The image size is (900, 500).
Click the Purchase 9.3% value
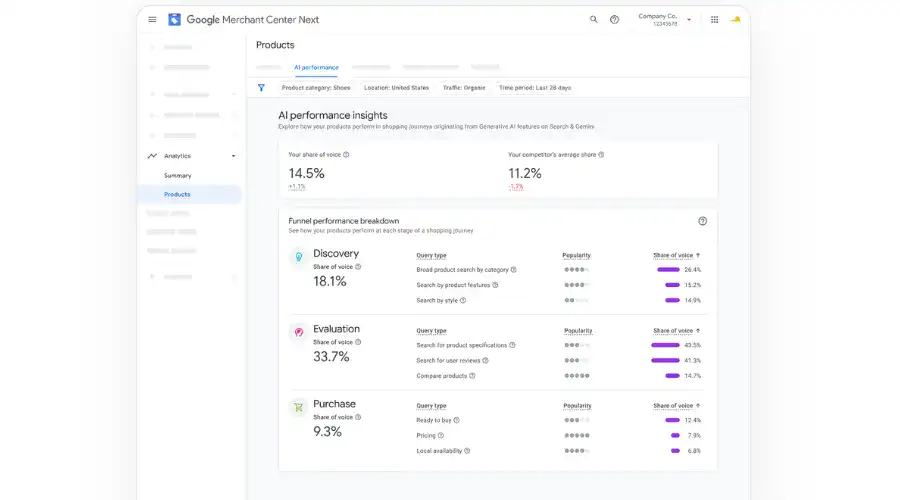pyautogui.click(x=327, y=432)
